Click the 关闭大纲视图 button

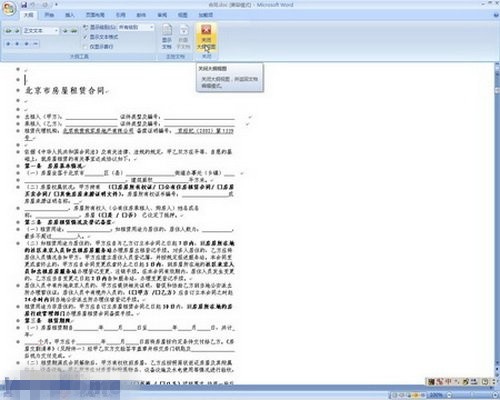point(206,37)
